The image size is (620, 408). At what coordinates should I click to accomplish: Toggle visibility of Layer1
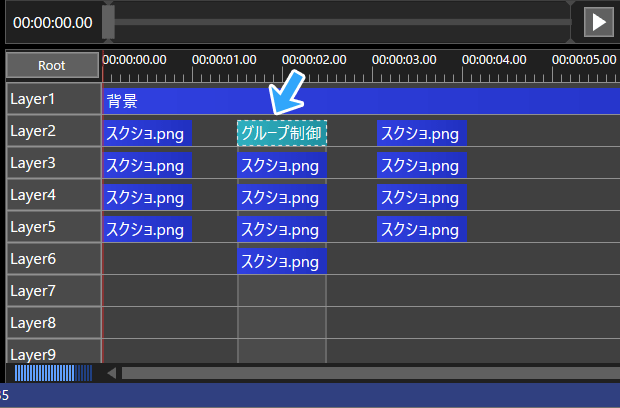[52, 99]
